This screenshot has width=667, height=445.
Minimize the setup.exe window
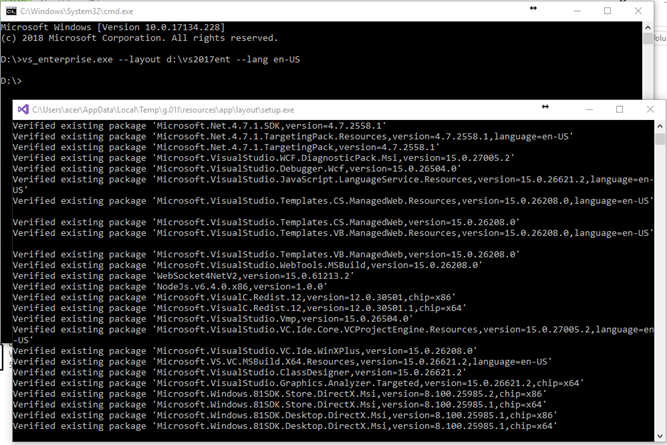(x=589, y=109)
